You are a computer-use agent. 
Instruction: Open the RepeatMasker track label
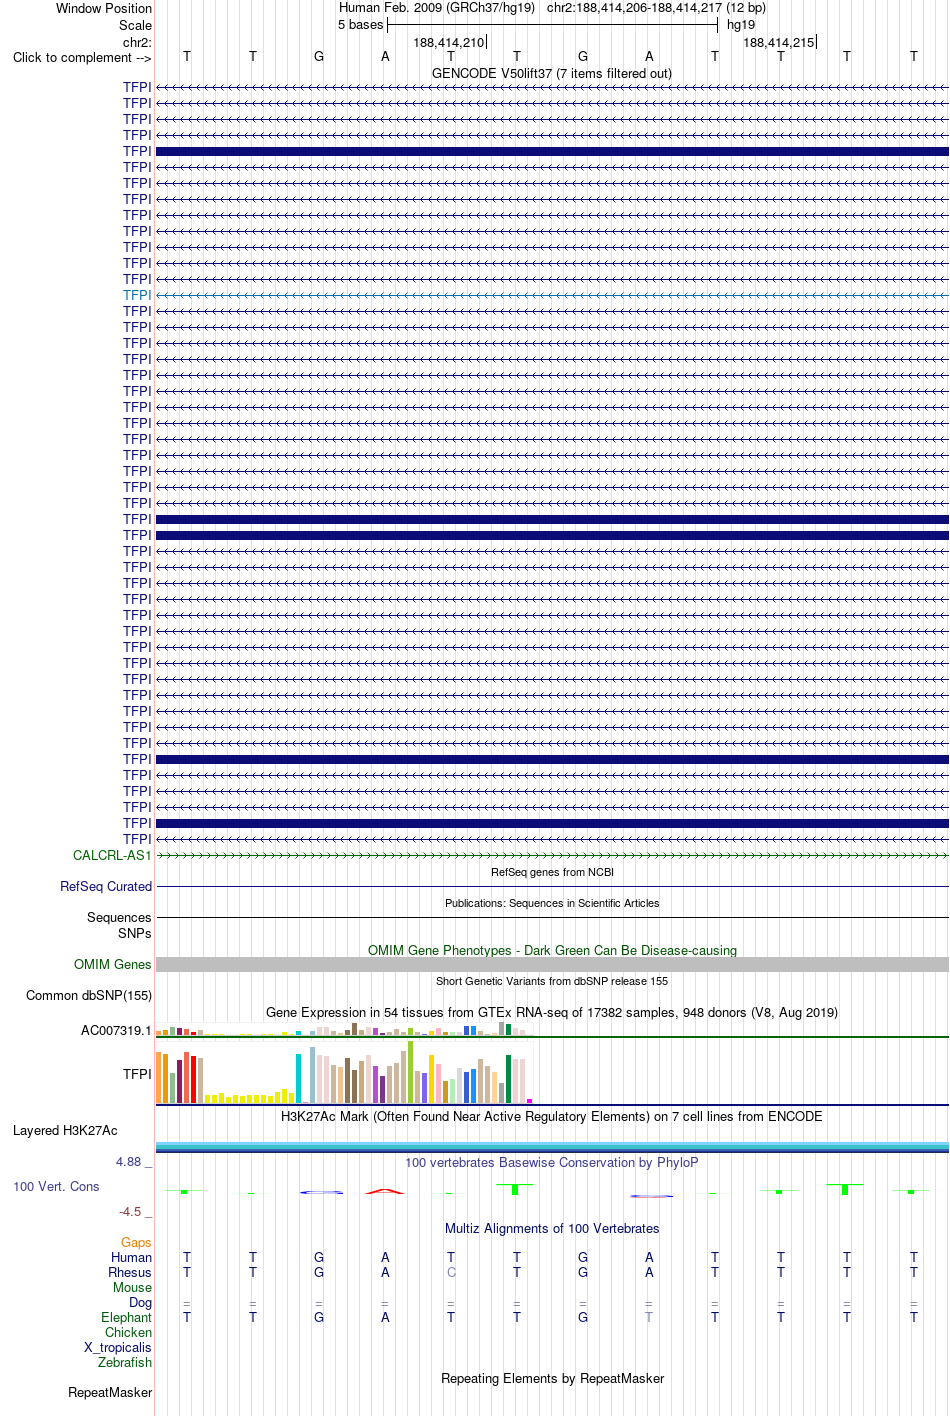pos(110,1392)
